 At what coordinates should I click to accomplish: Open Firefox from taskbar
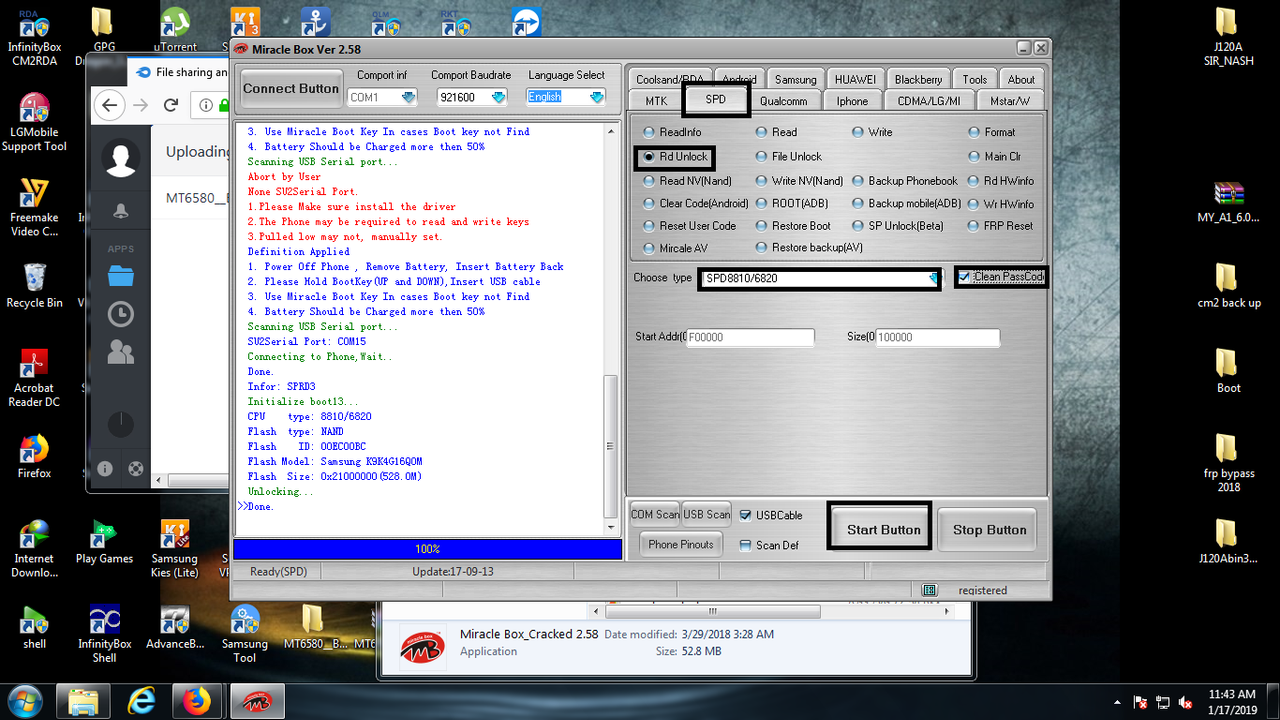click(199, 703)
